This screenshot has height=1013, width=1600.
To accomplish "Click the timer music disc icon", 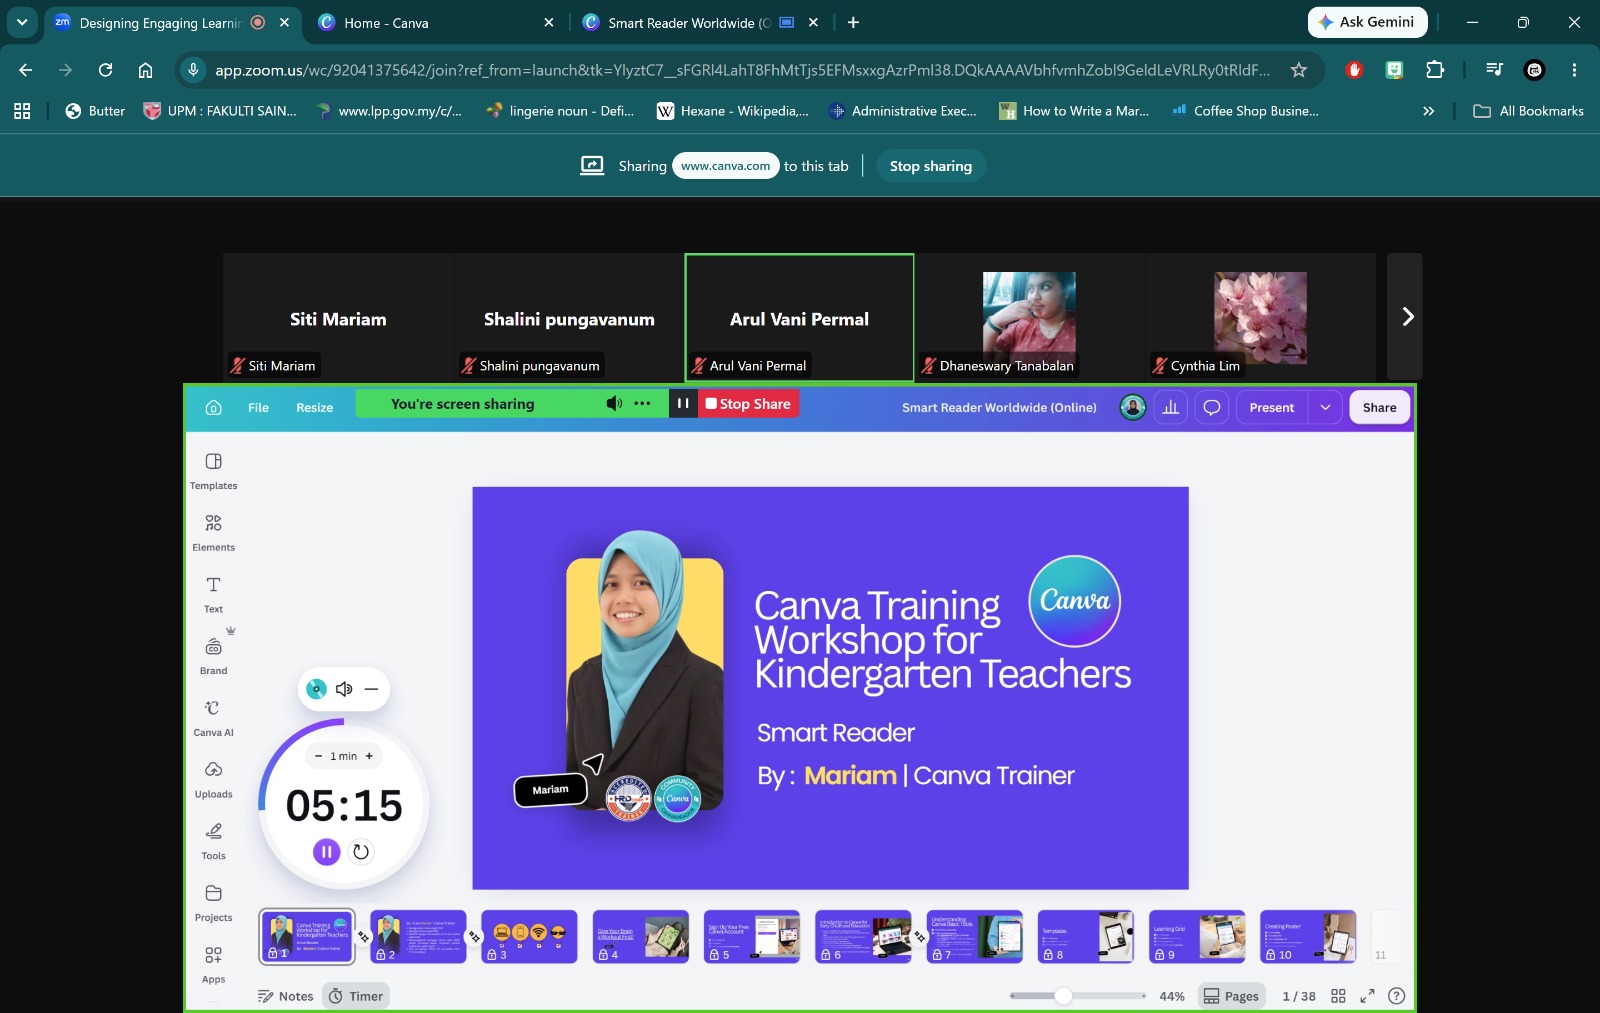I will [x=316, y=689].
